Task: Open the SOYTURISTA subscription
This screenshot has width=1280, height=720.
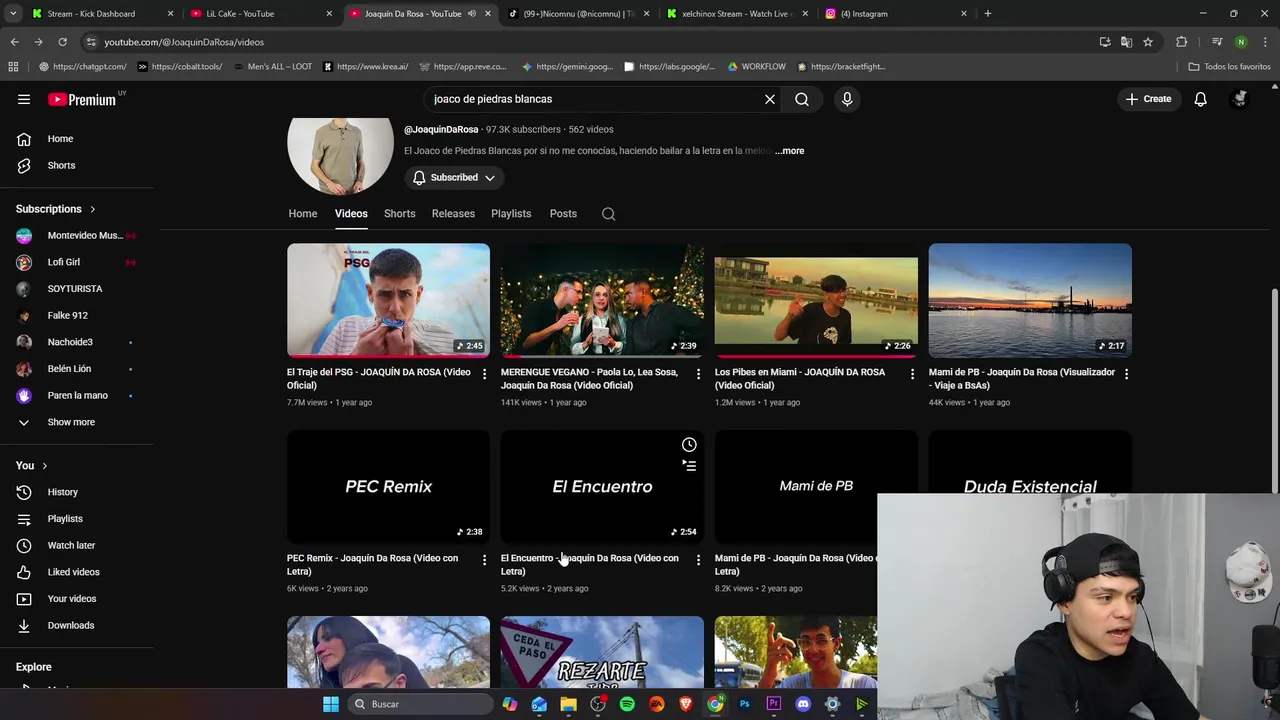Action: [x=76, y=289]
